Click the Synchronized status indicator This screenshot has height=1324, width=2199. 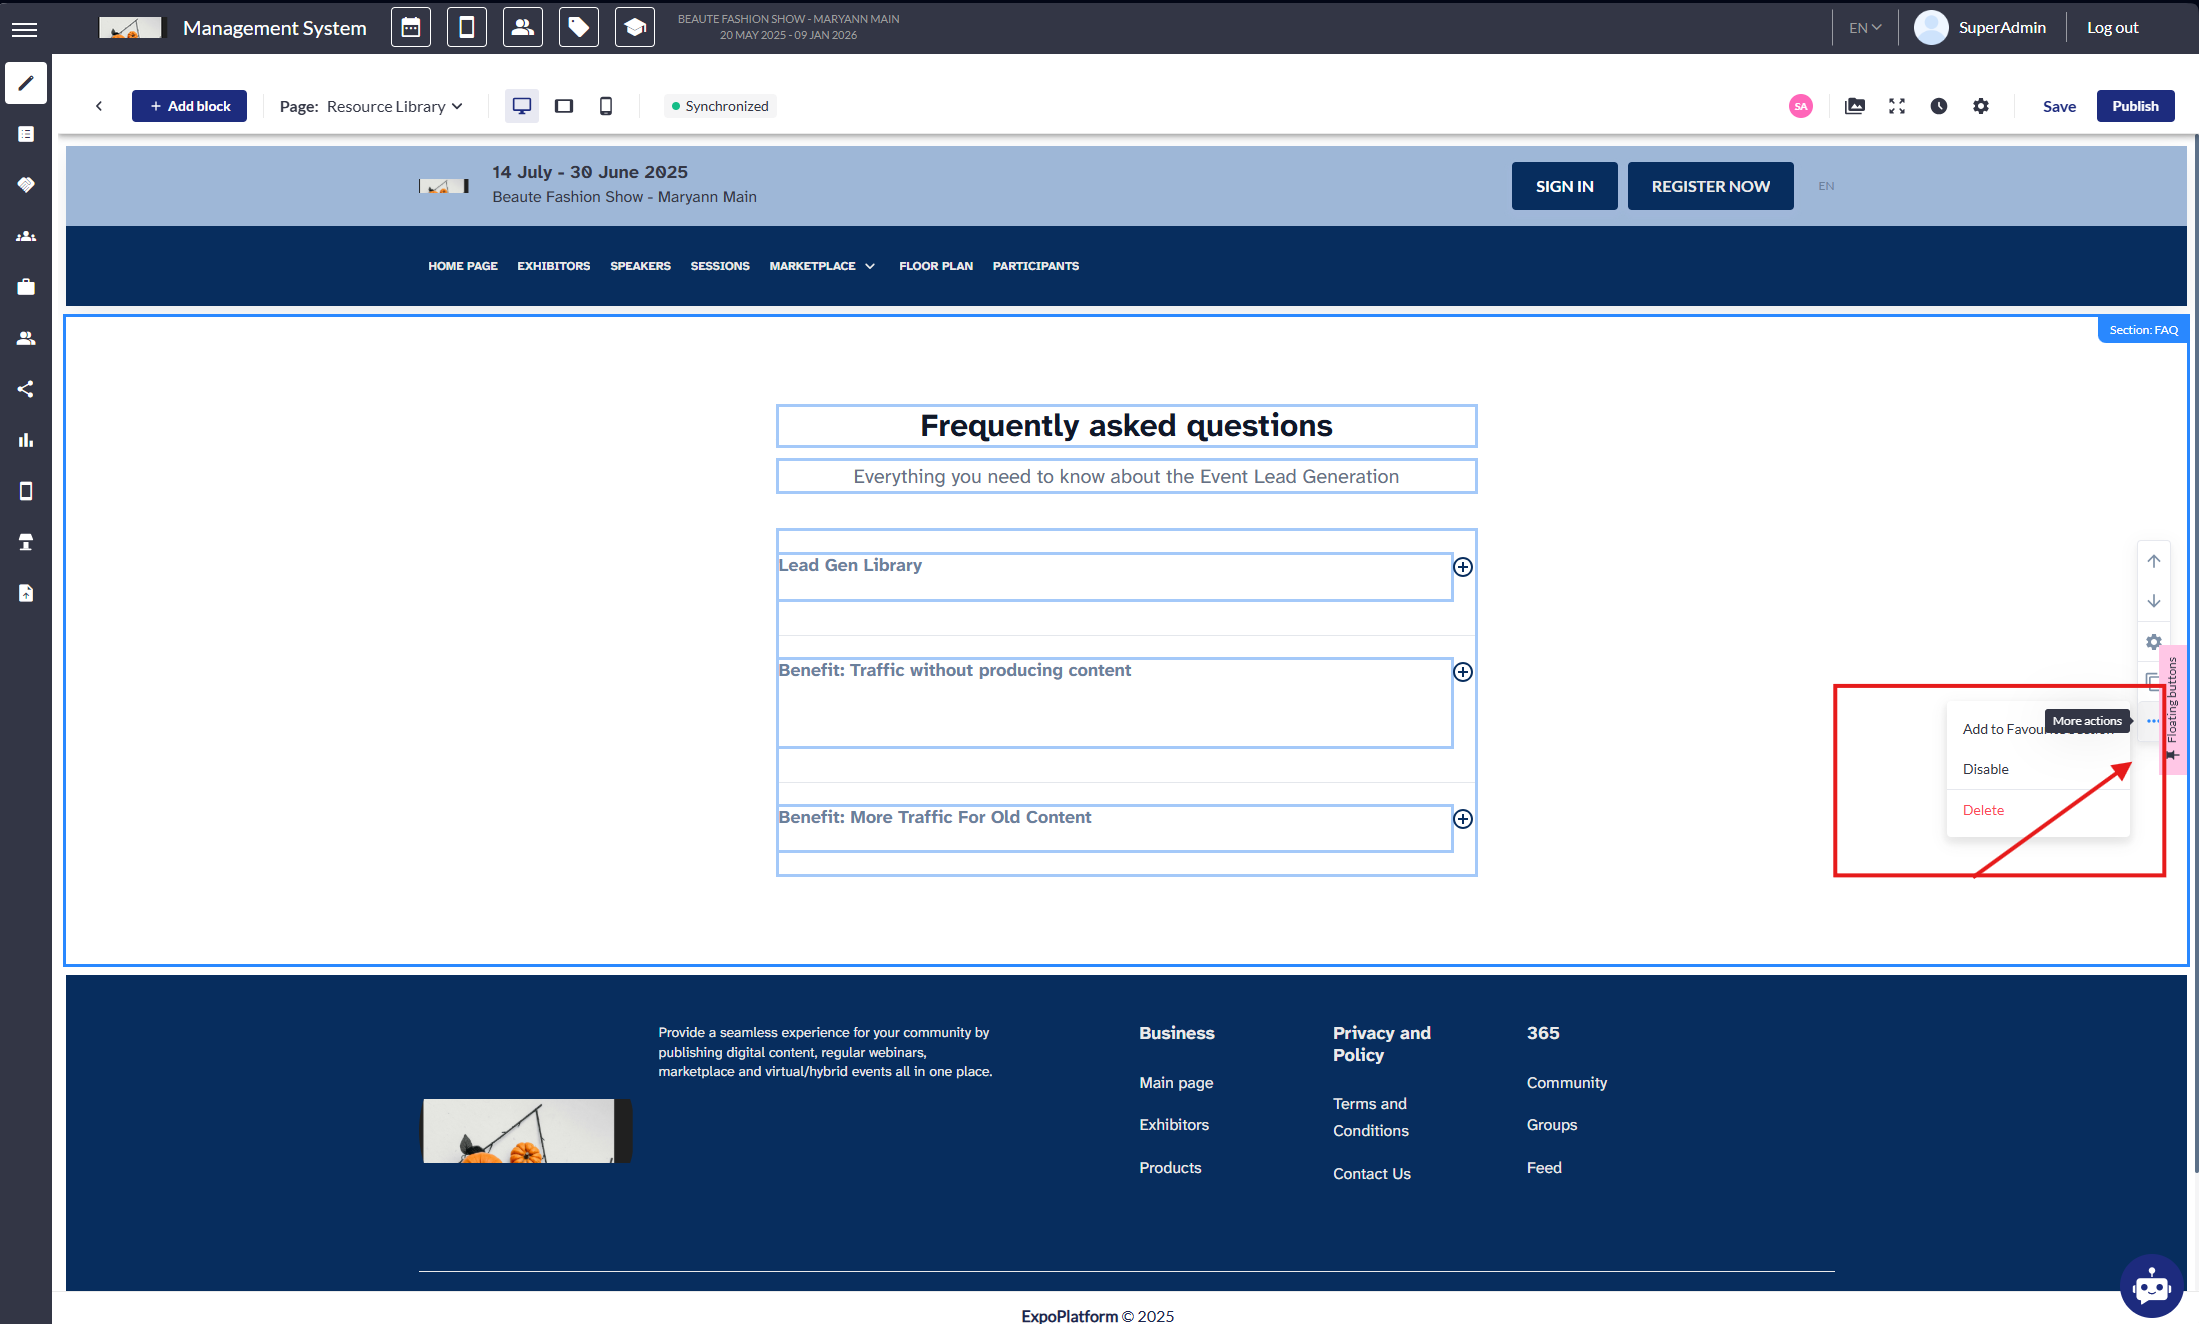pyautogui.click(x=720, y=106)
